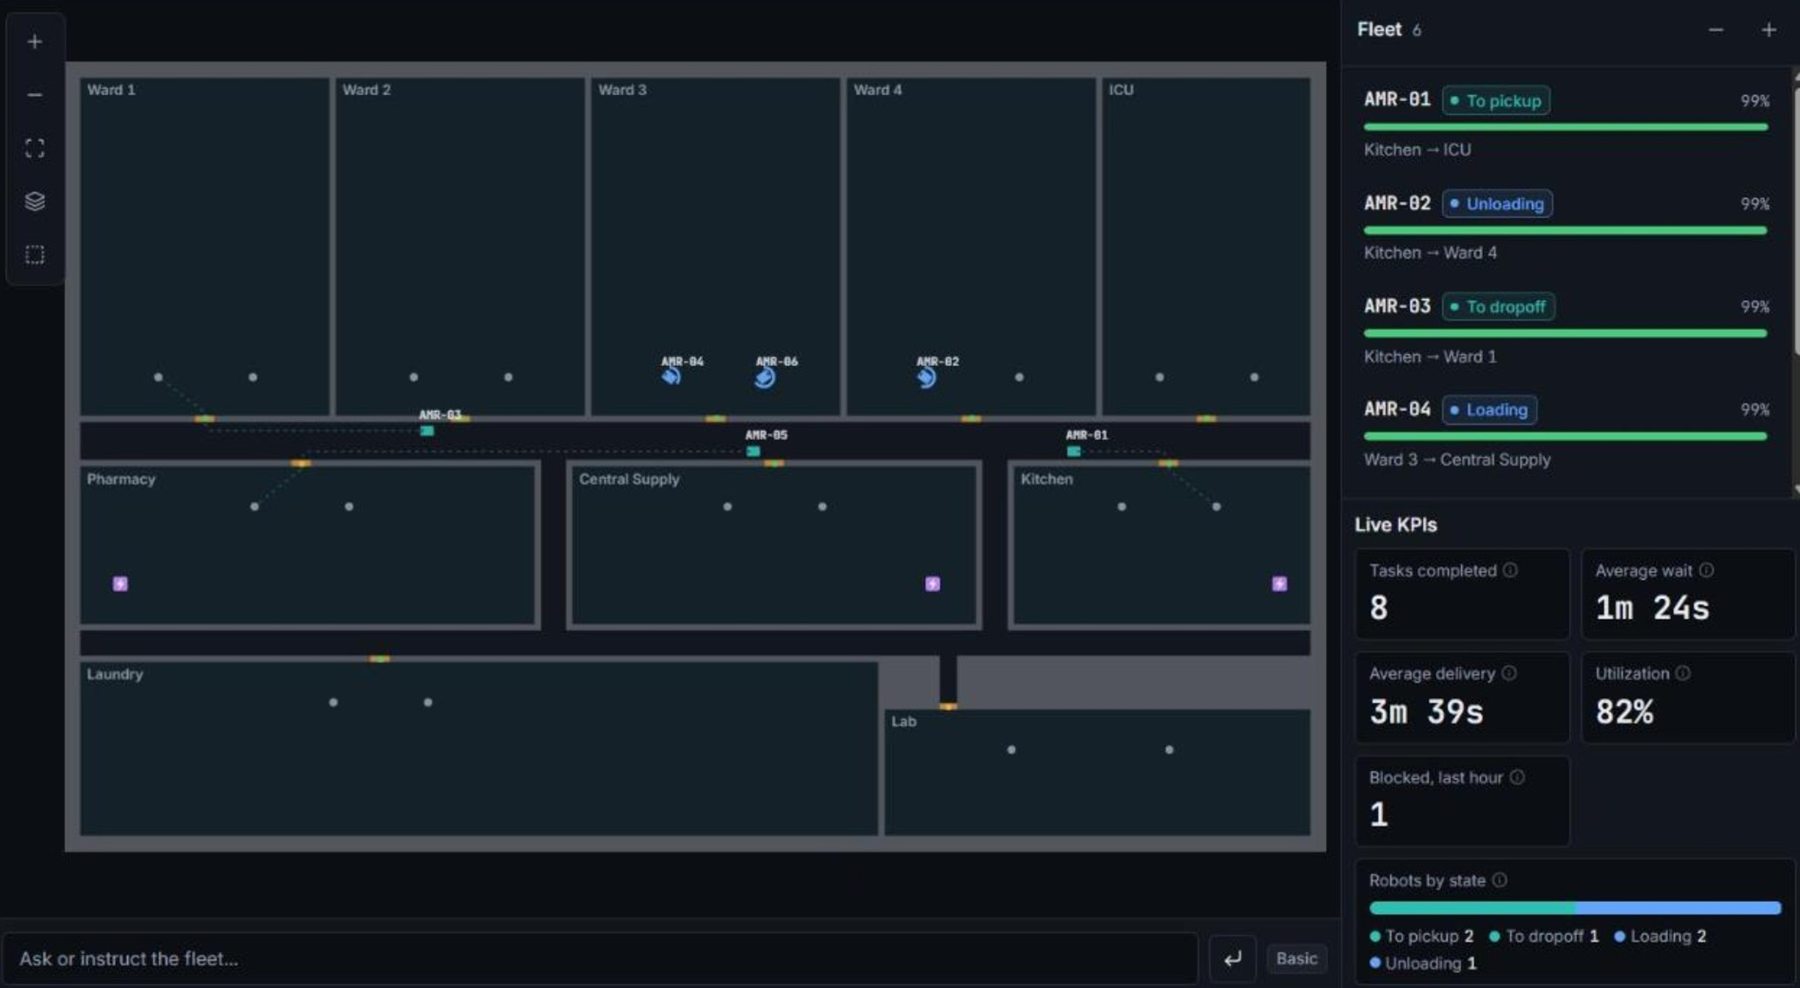Screen dimensions: 1800x988
Task: Select the AMR-05 robot marker in the corridor
Action: click(753, 451)
